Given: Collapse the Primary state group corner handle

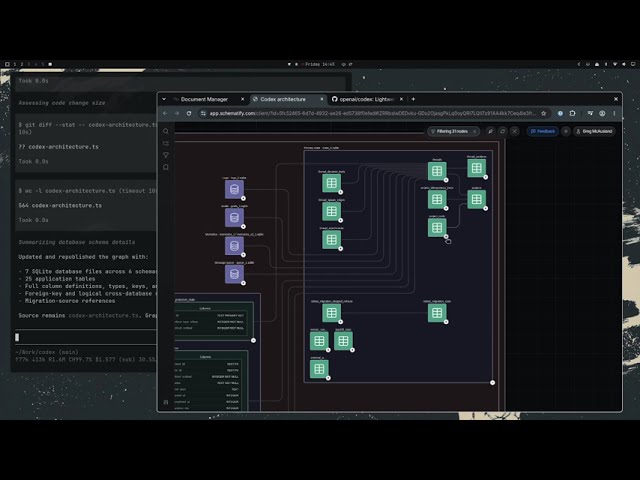Looking at the screenshot, I should pos(493,382).
